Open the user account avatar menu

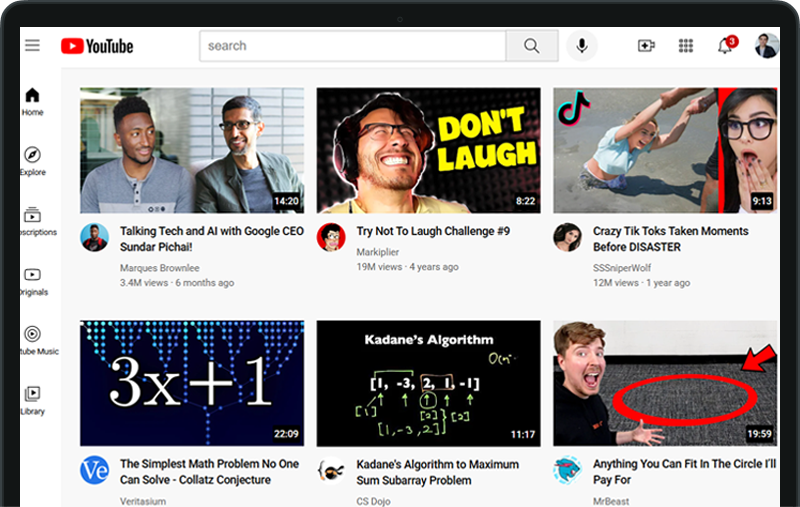click(x=766, y=46)
